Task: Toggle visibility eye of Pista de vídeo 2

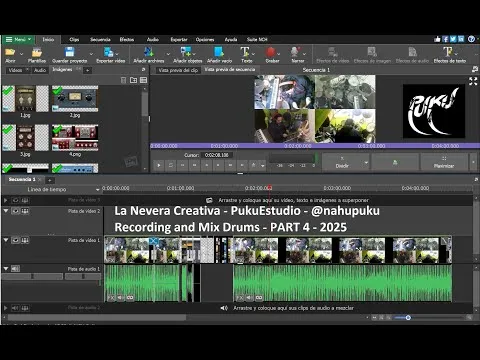Action: (x=15, y=211)
